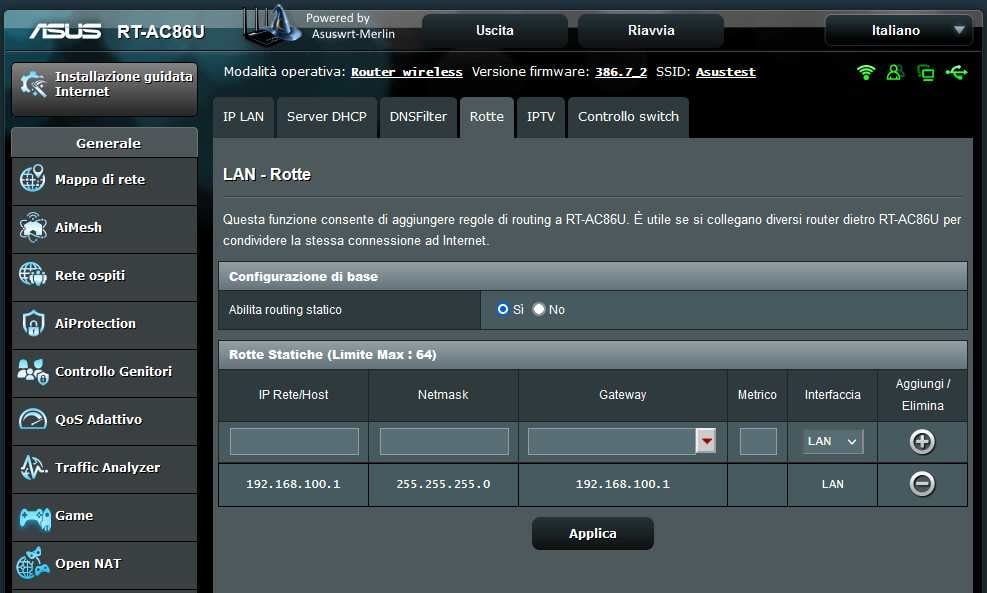
Task: Select Sì for Abilita routing statico
Action: click(x=503, y=310)
